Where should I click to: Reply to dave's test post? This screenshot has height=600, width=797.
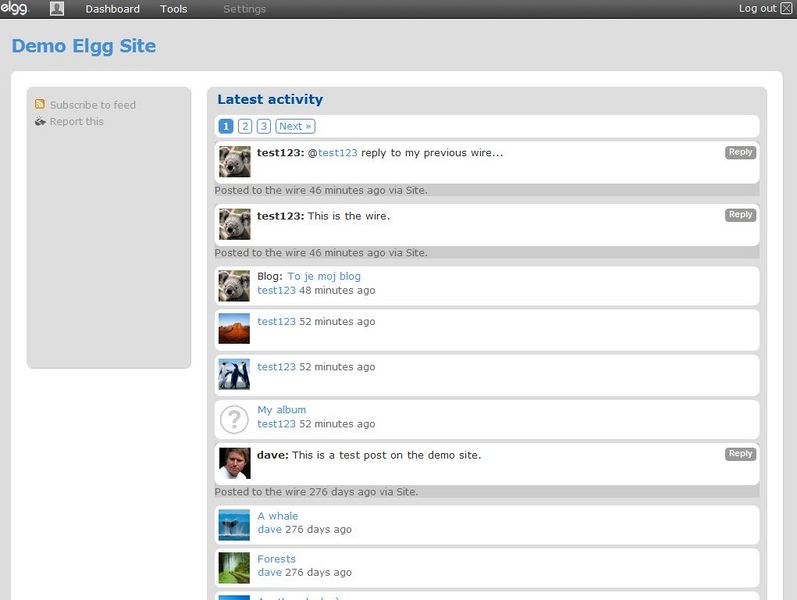(x=741, y=454)
